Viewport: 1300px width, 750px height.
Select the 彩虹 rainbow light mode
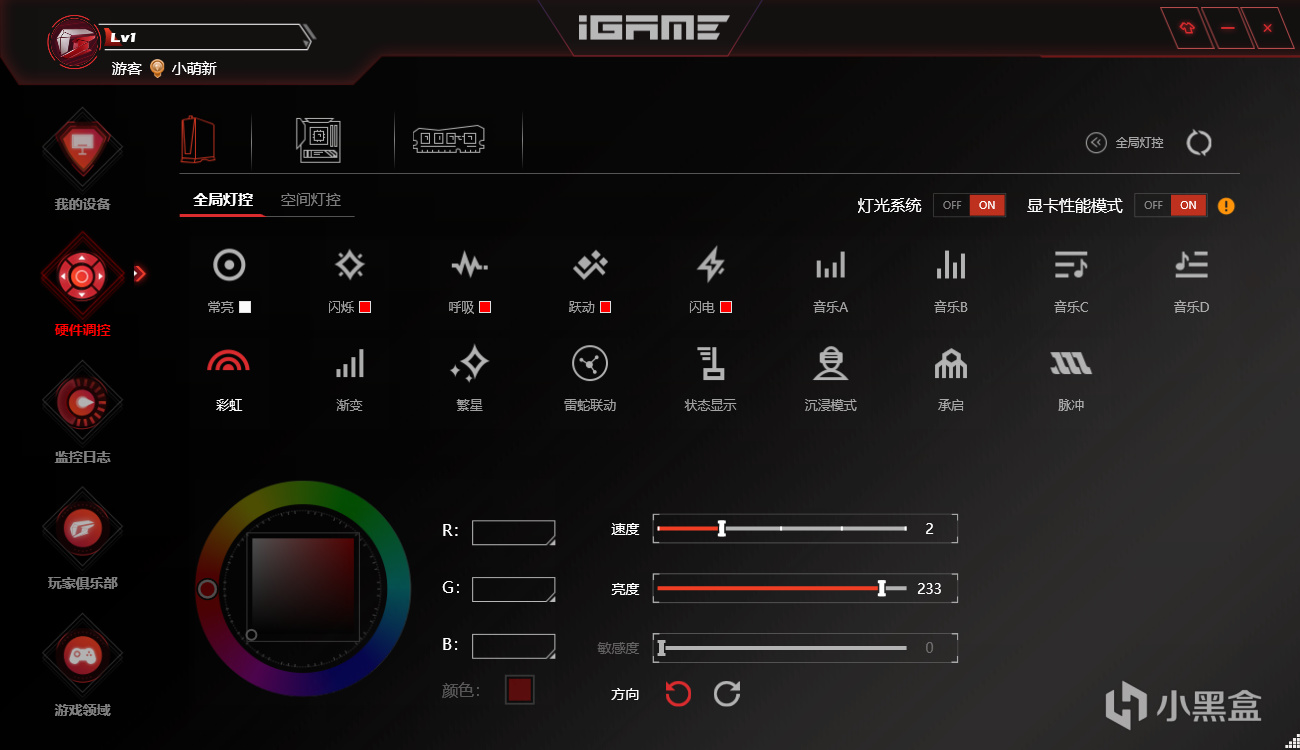coord(229,363)
